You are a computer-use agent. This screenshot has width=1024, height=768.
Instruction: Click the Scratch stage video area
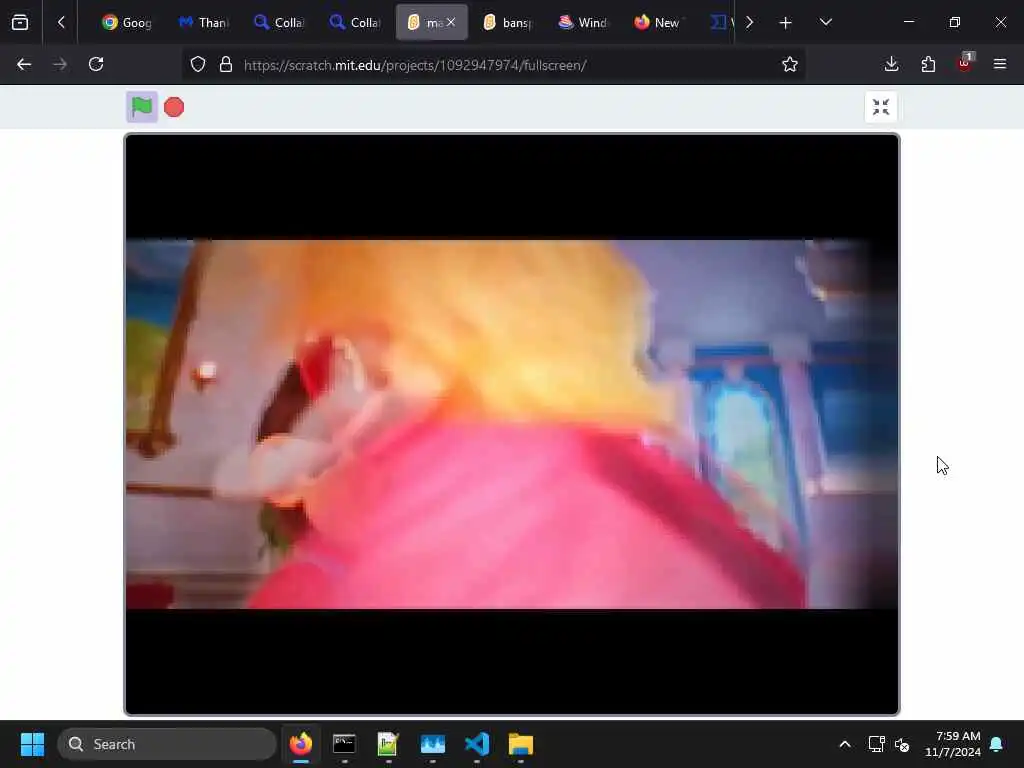[x=511, y=424]
